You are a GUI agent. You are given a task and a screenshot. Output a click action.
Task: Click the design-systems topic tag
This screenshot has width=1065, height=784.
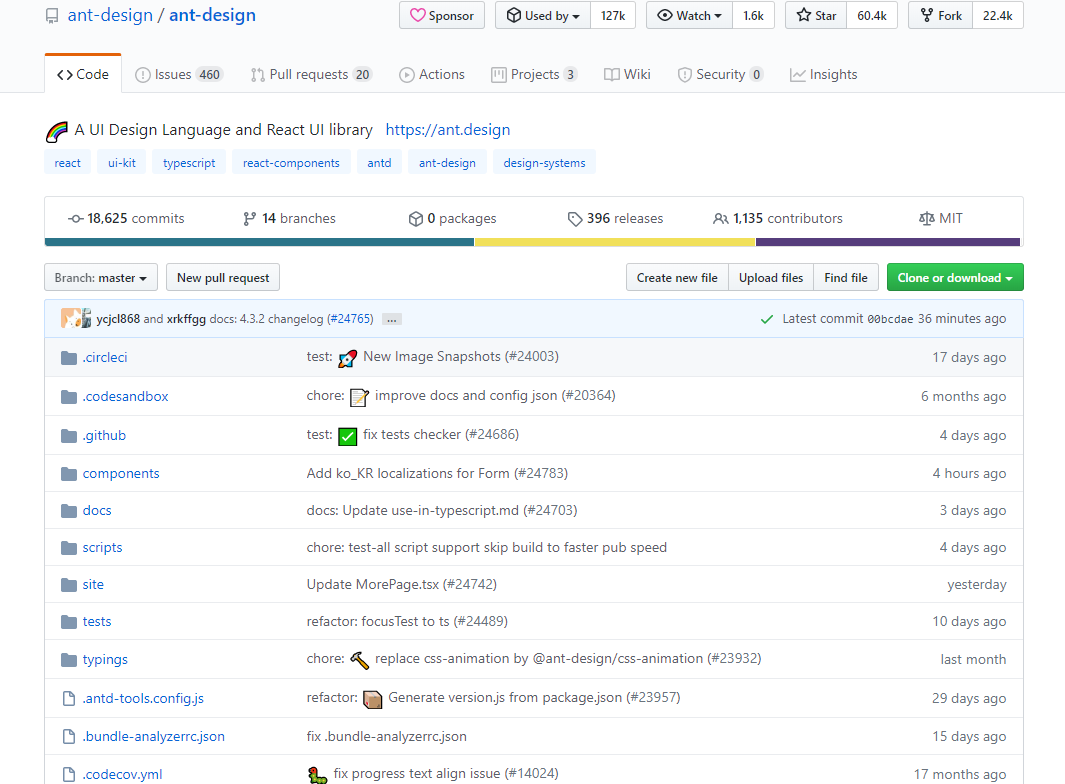(x=544, y=163)
